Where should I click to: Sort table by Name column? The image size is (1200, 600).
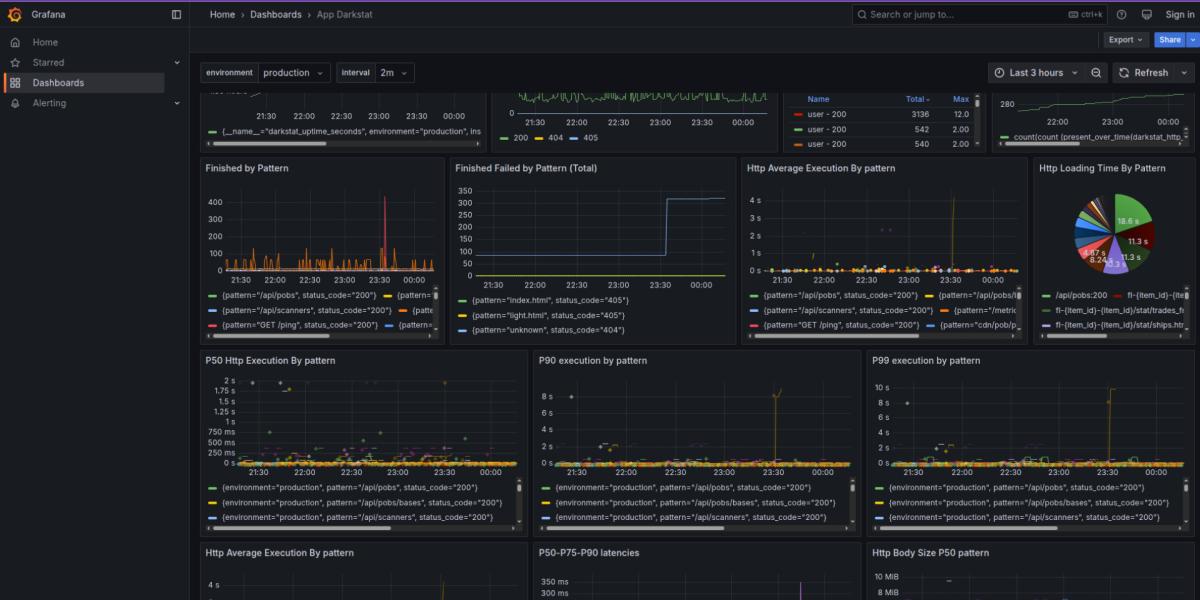818,99
